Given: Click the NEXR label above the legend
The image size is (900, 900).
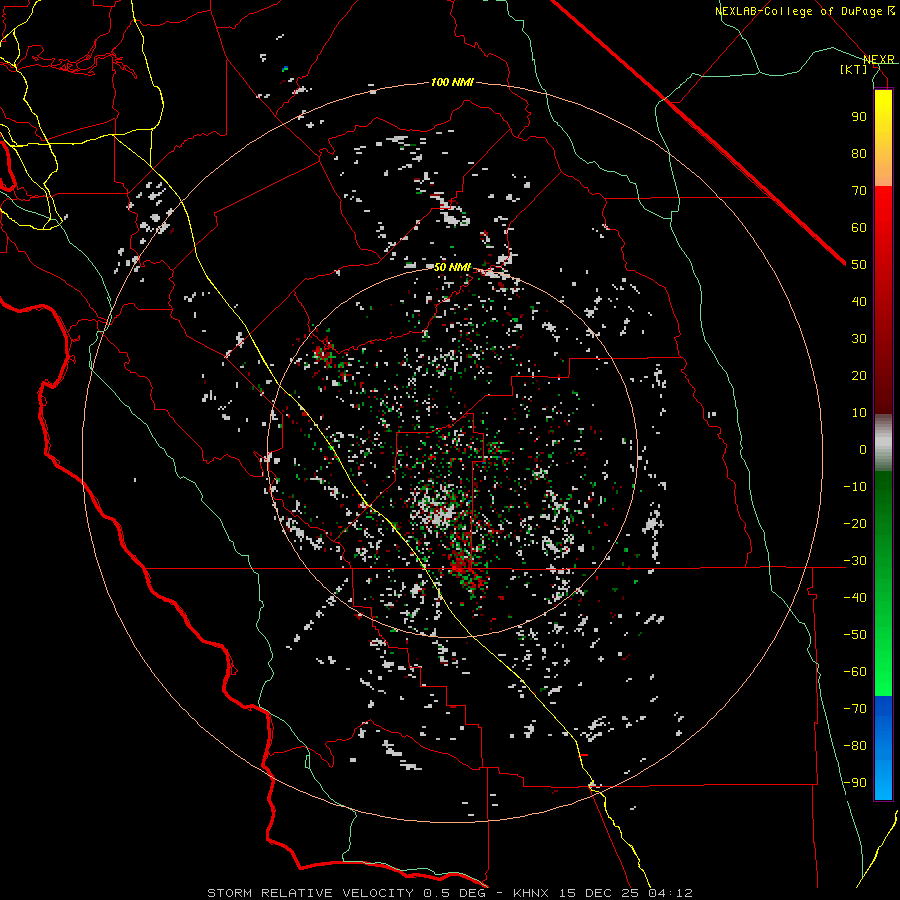Looking at the screenshot, I should coord(879,59).
